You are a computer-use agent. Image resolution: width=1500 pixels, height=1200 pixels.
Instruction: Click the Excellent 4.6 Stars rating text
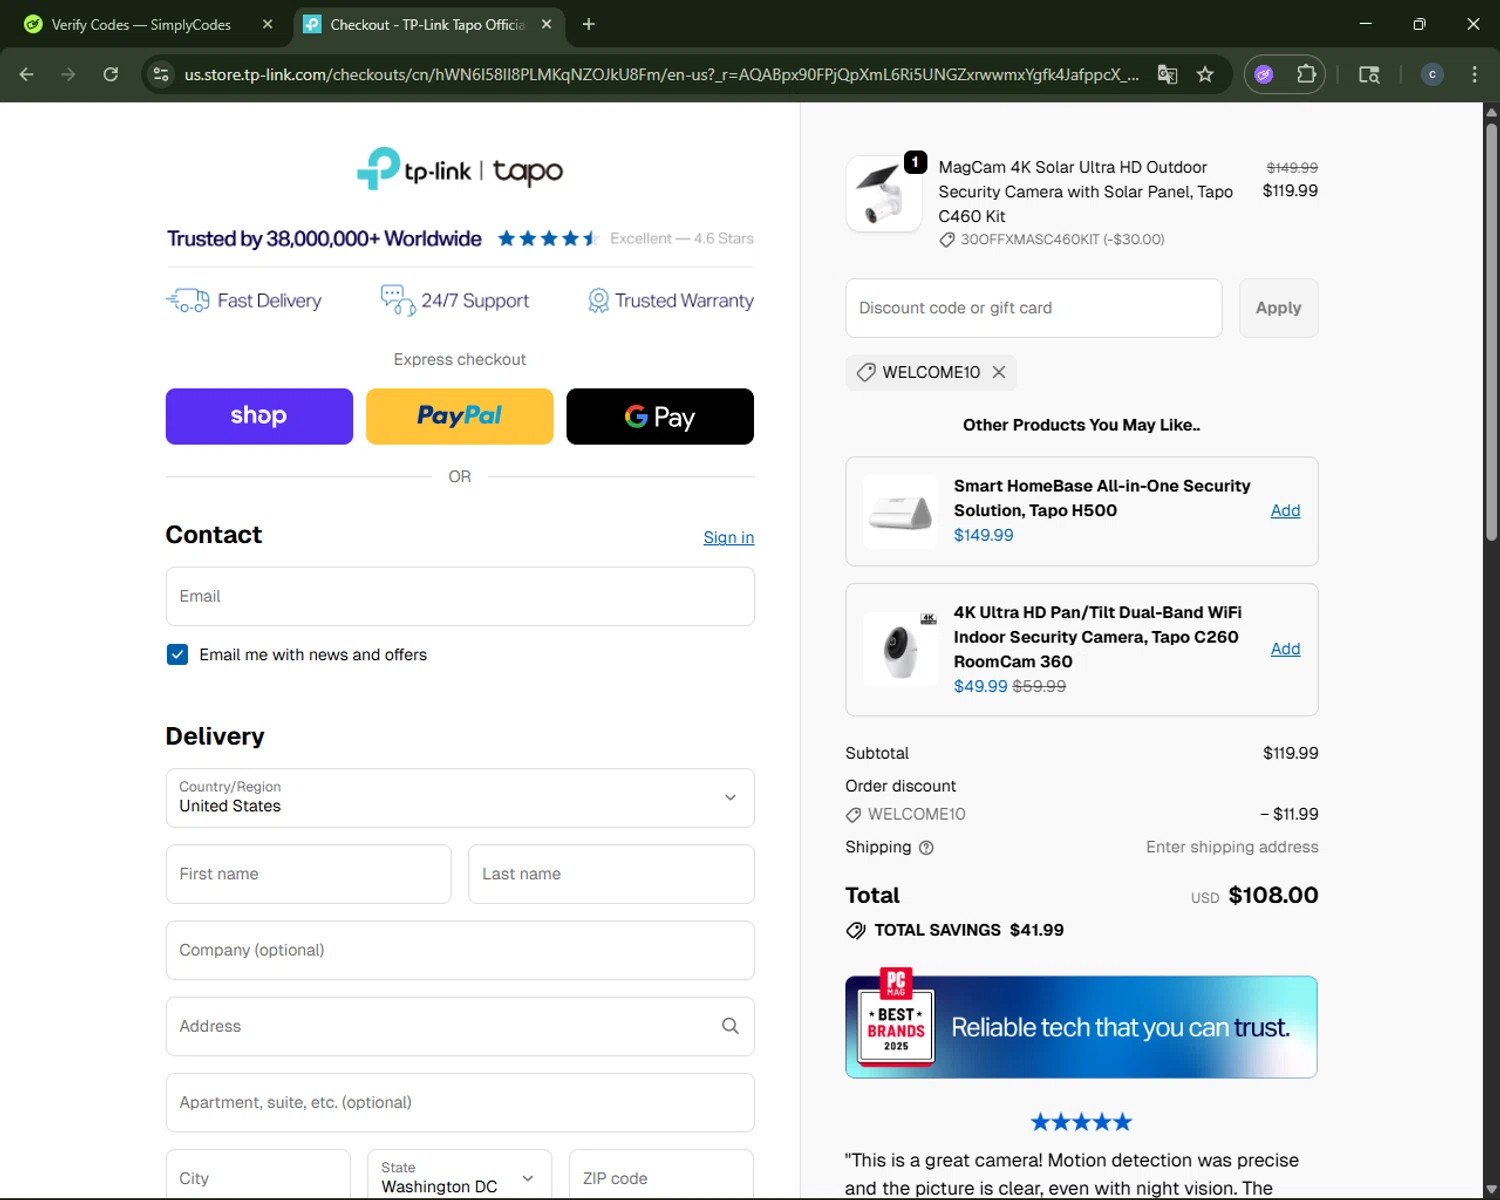[682, 238]
